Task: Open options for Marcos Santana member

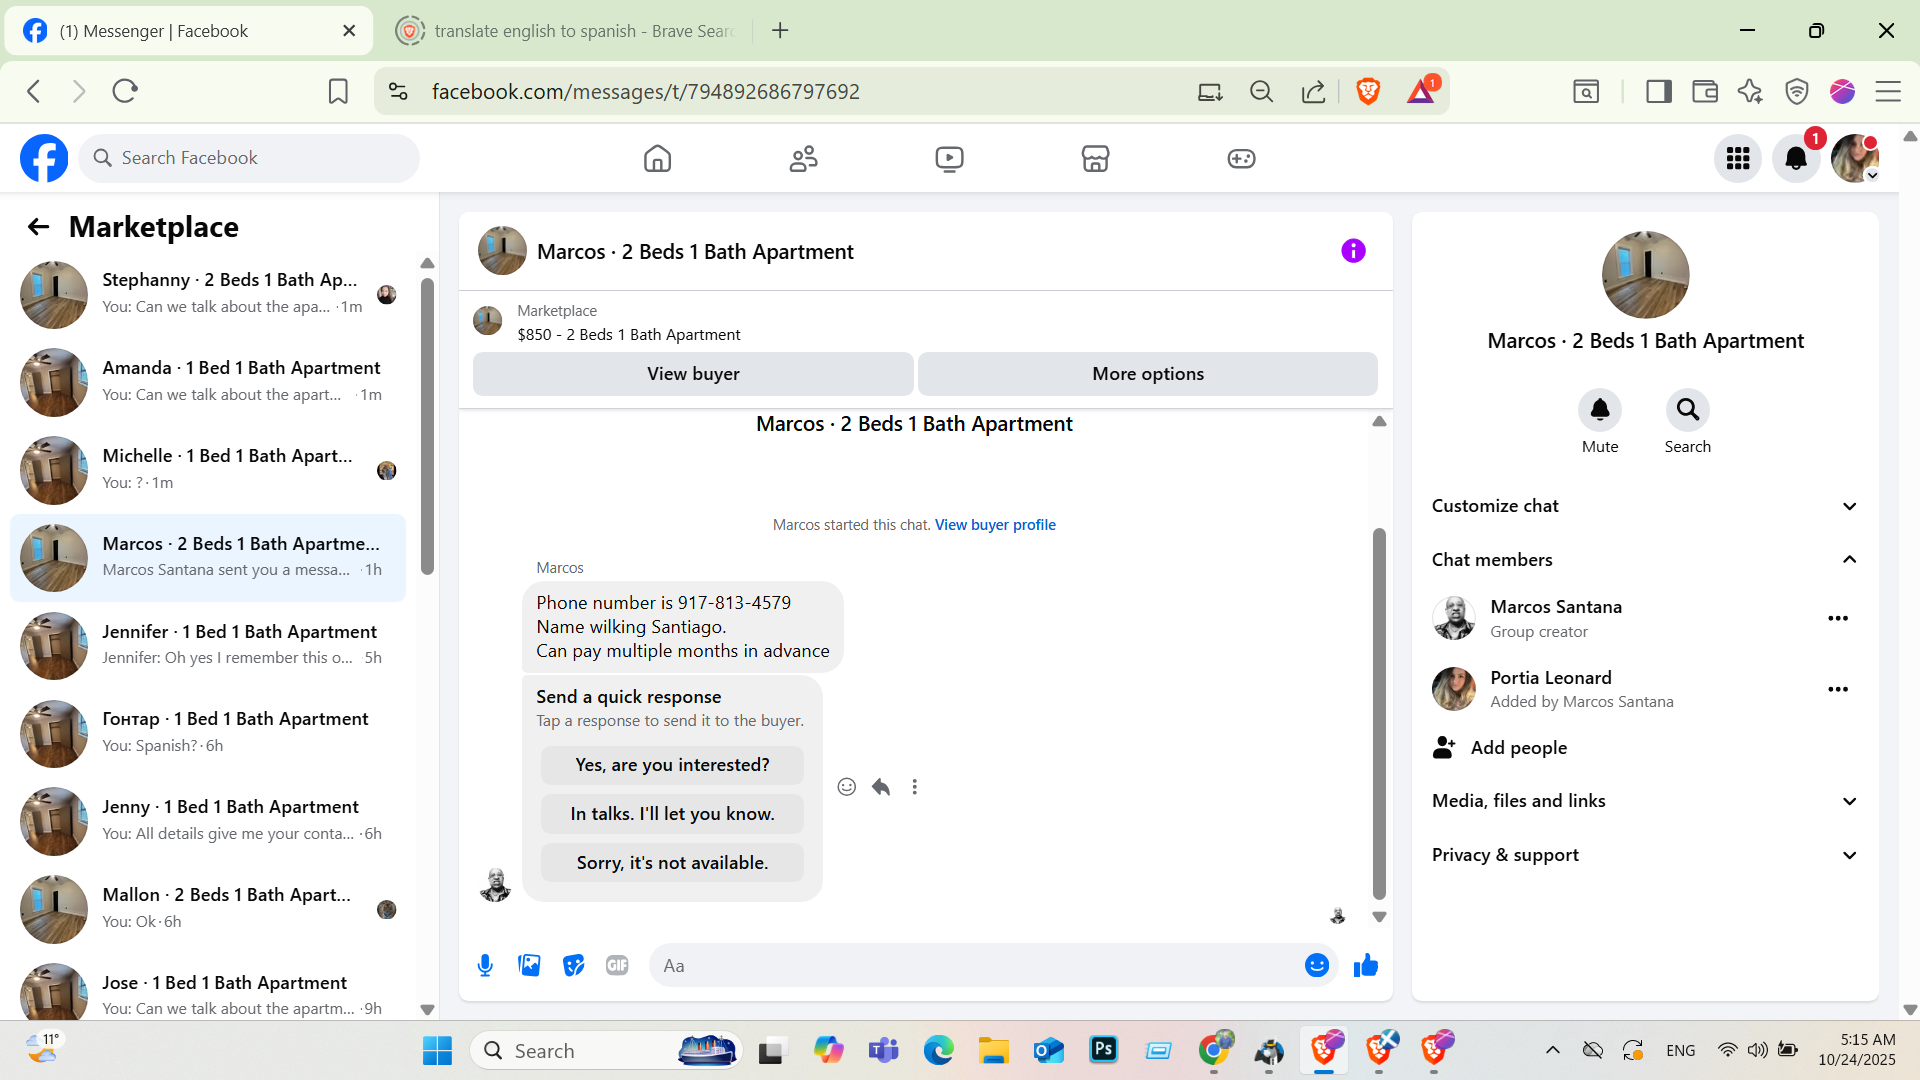Action: [1838, 618]
